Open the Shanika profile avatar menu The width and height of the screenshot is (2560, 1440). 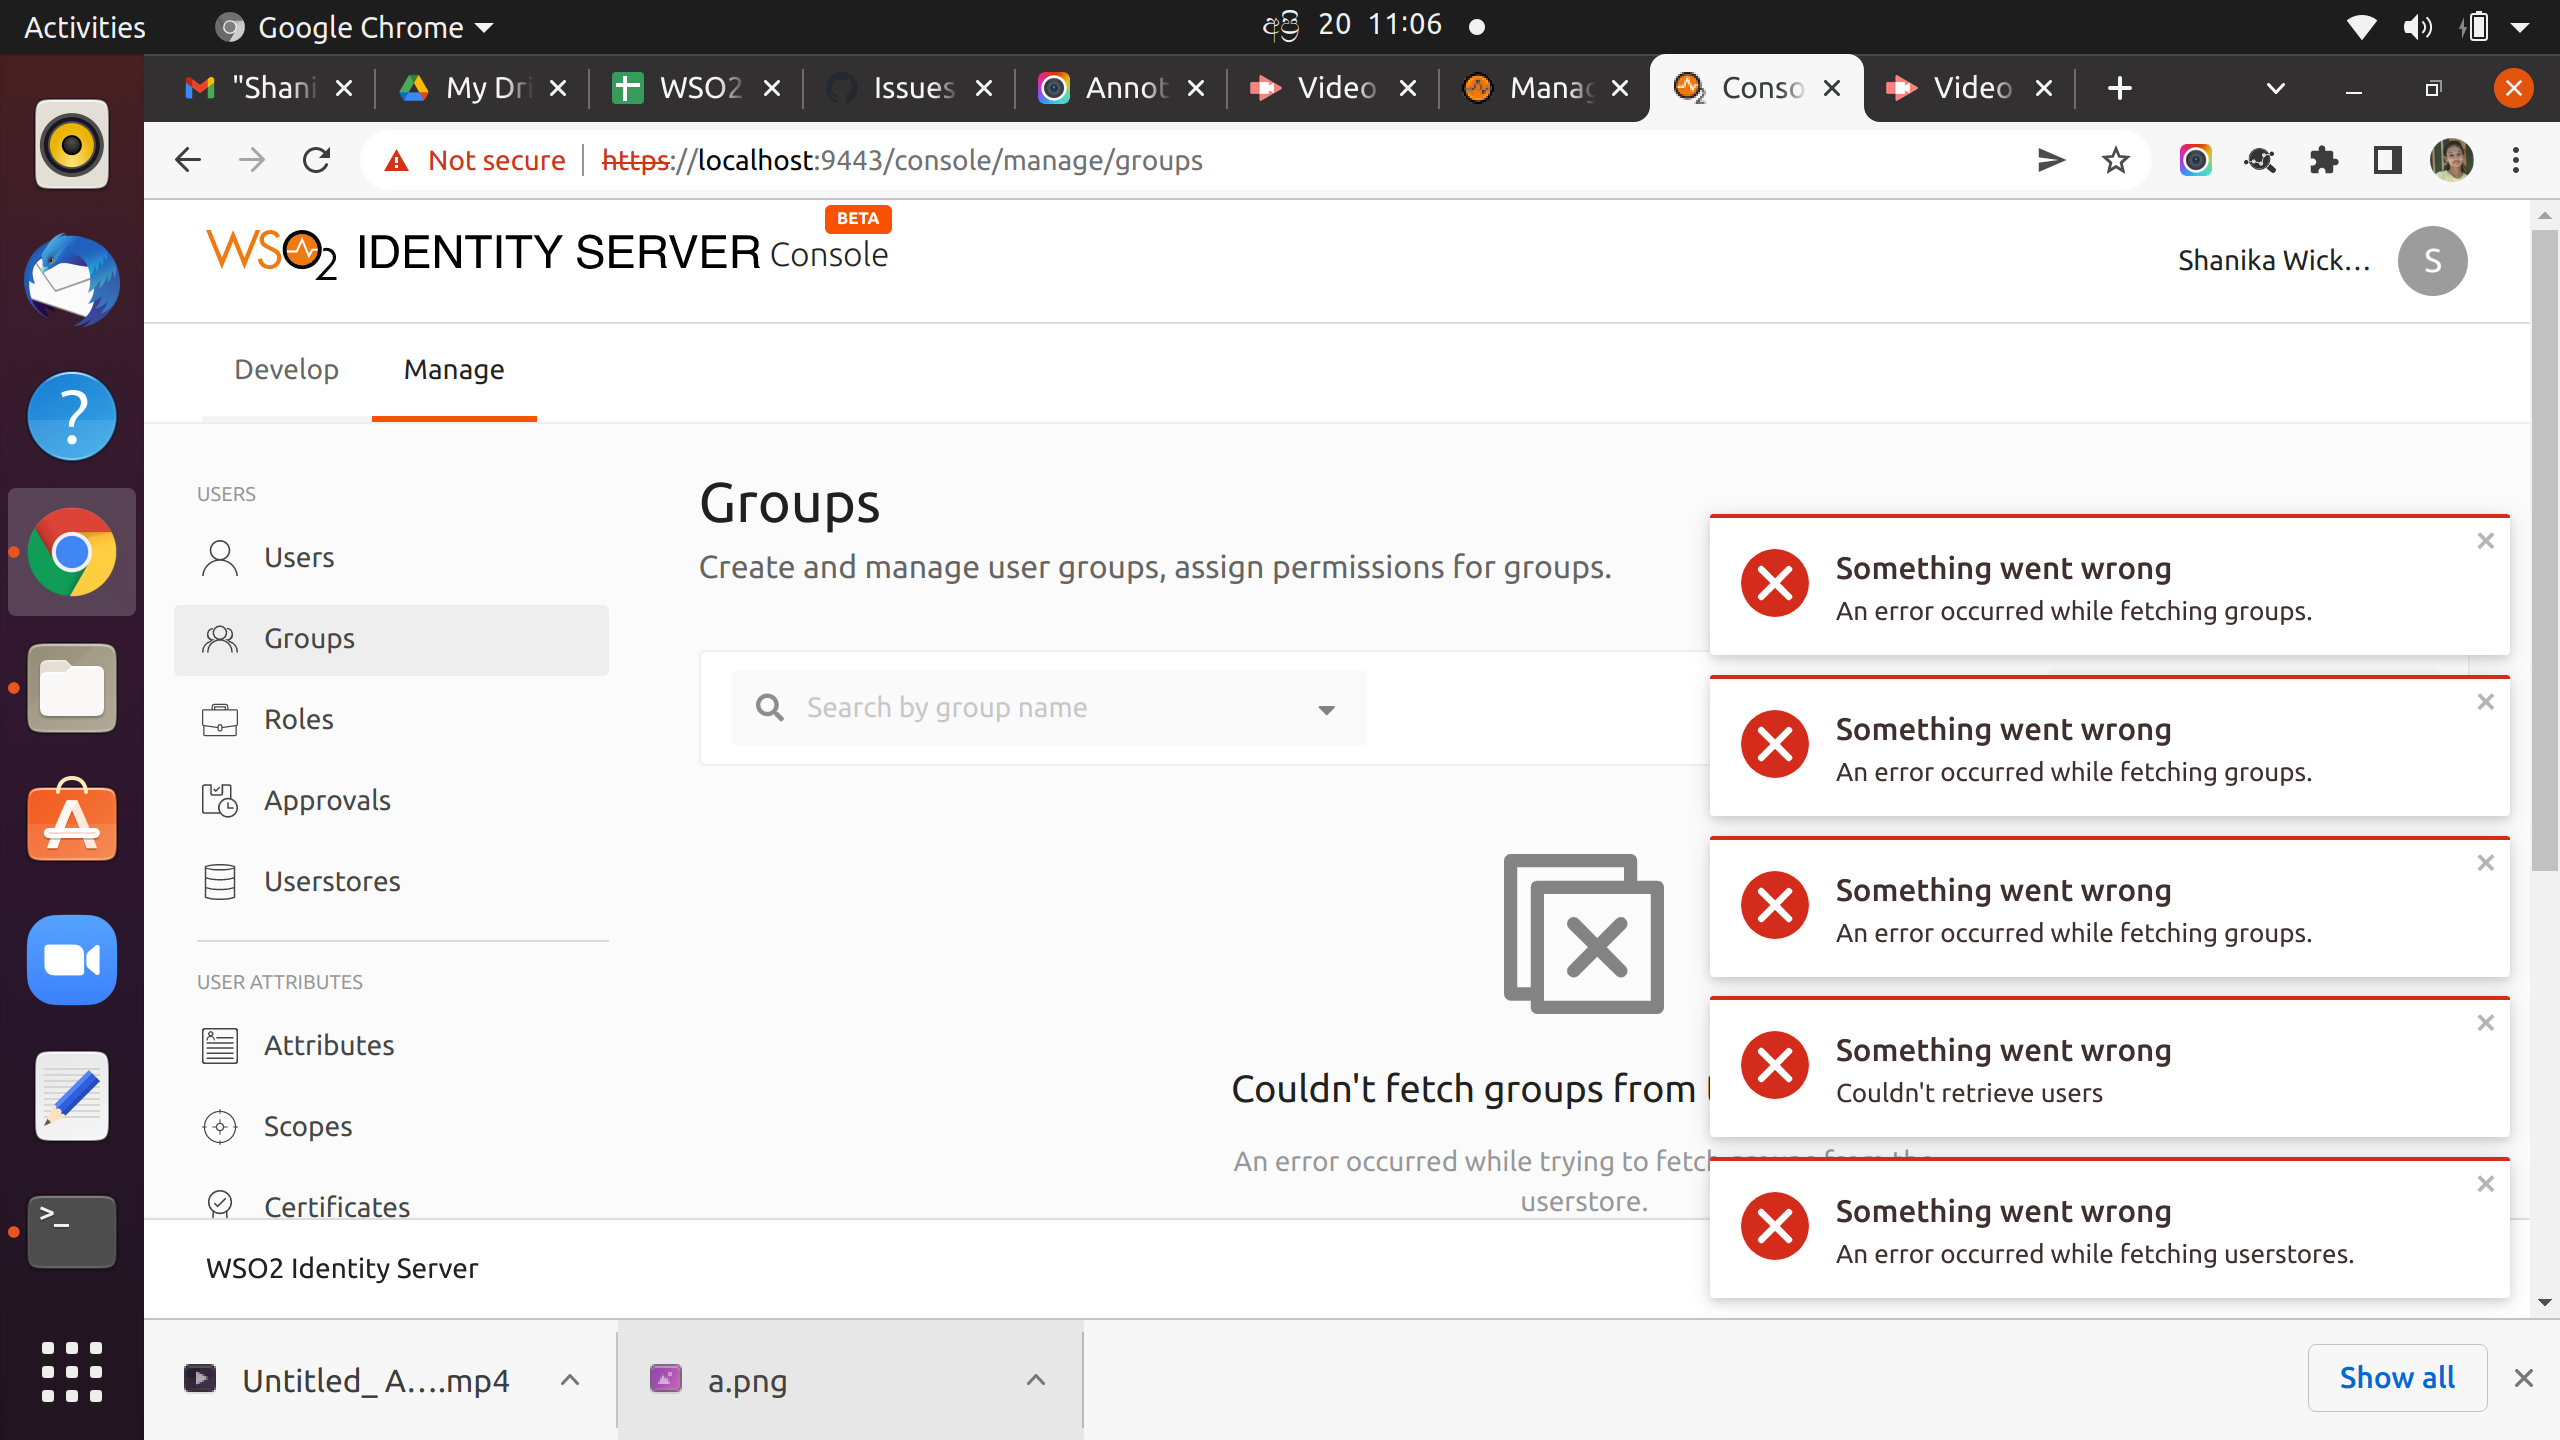[x=2432, y=260]
